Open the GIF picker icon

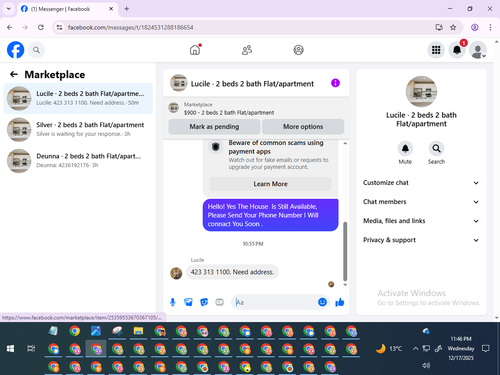(219, 302)
